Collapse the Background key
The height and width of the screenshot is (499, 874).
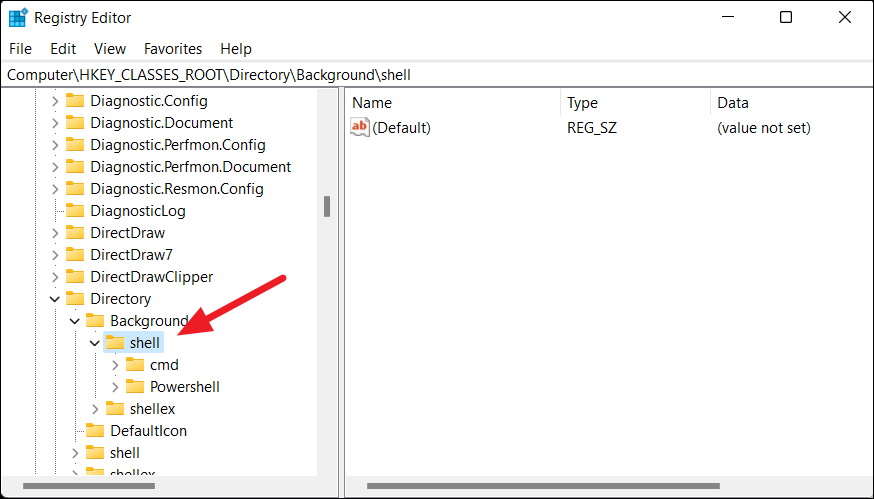(x=74, y=321)
